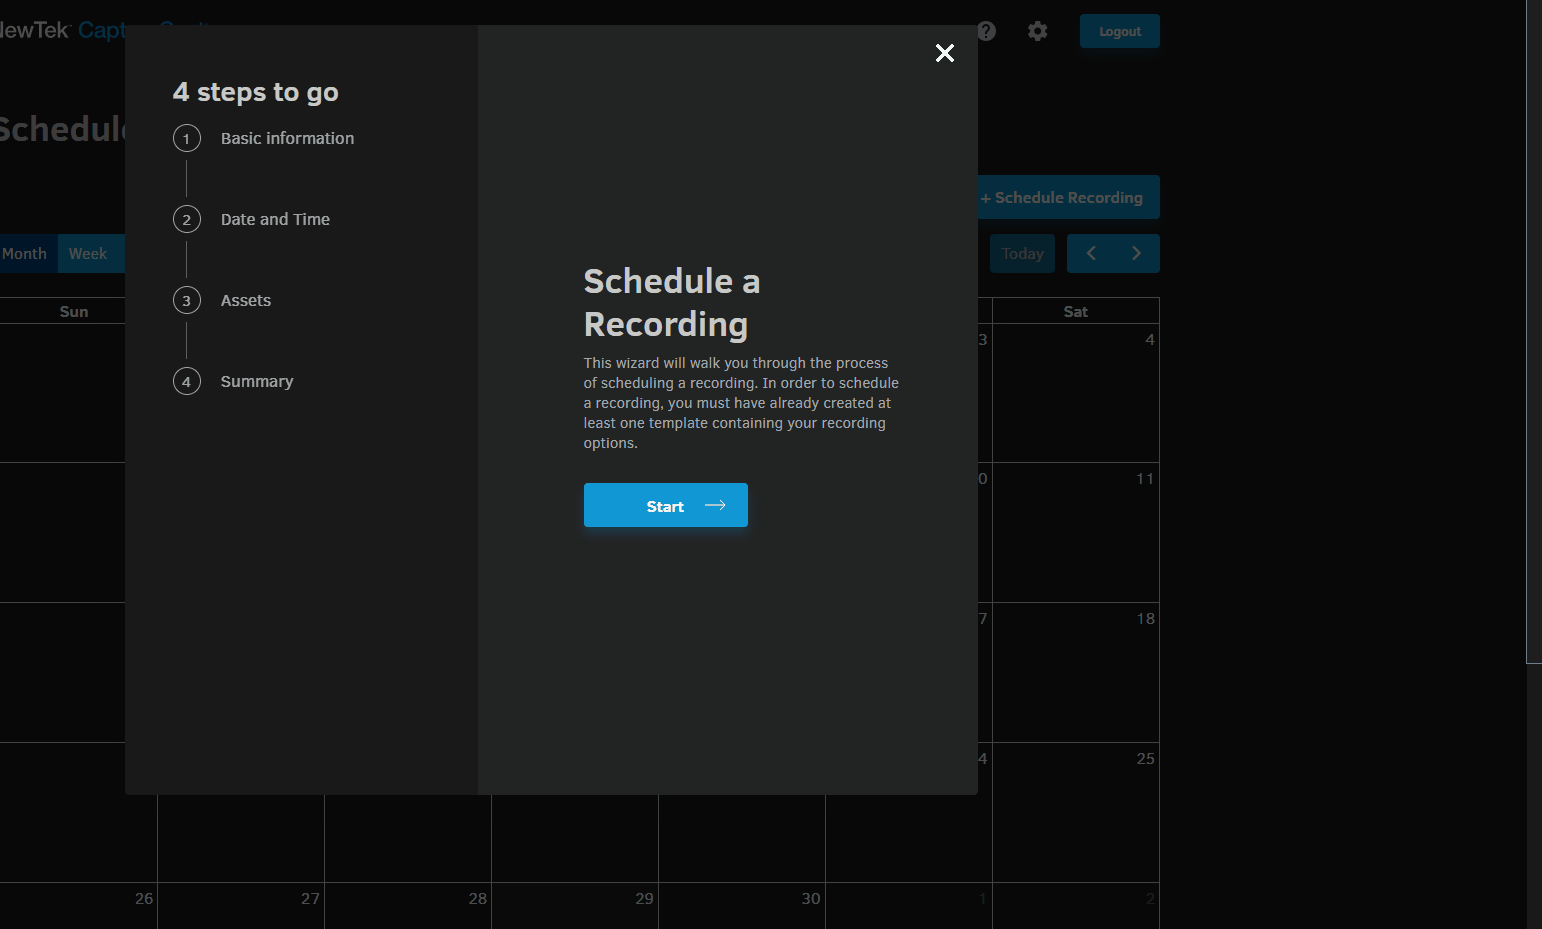Click the Logout button

1119,31
